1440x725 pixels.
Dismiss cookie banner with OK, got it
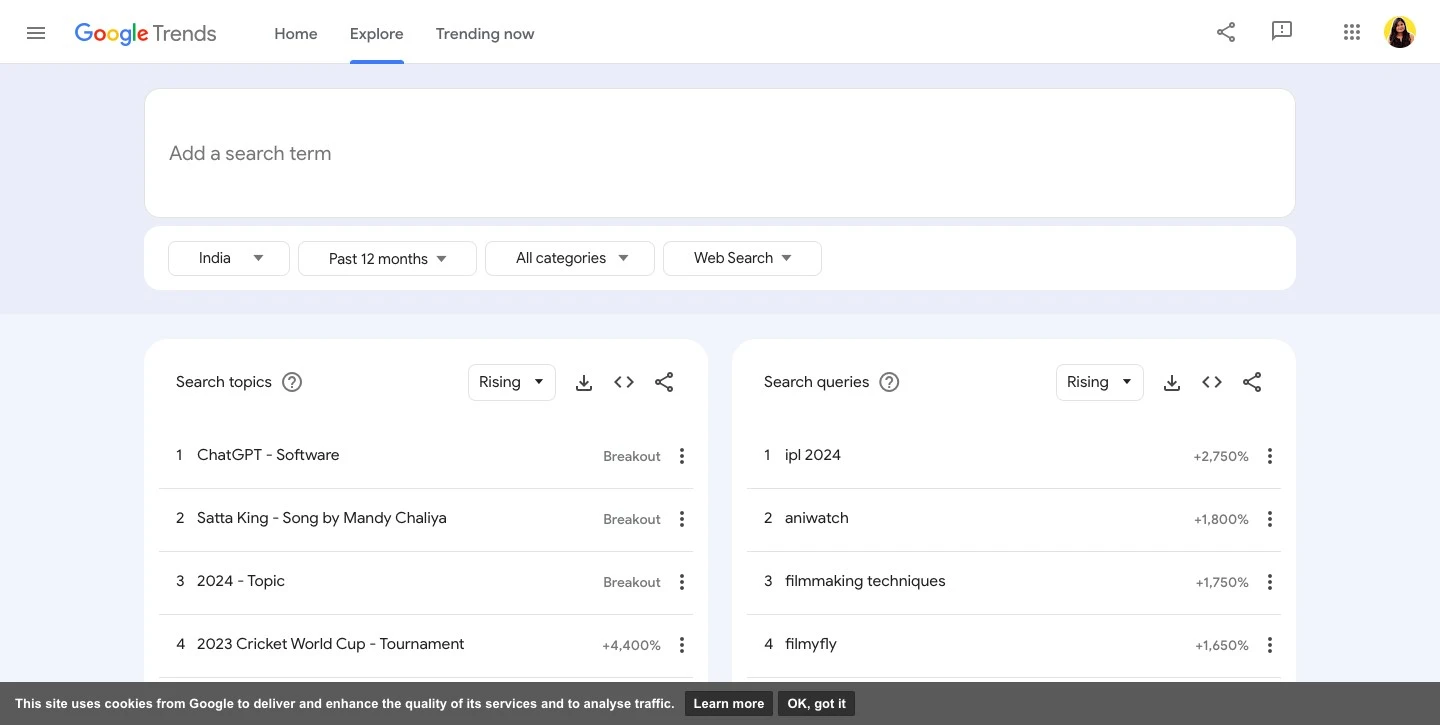click(816, 703)
